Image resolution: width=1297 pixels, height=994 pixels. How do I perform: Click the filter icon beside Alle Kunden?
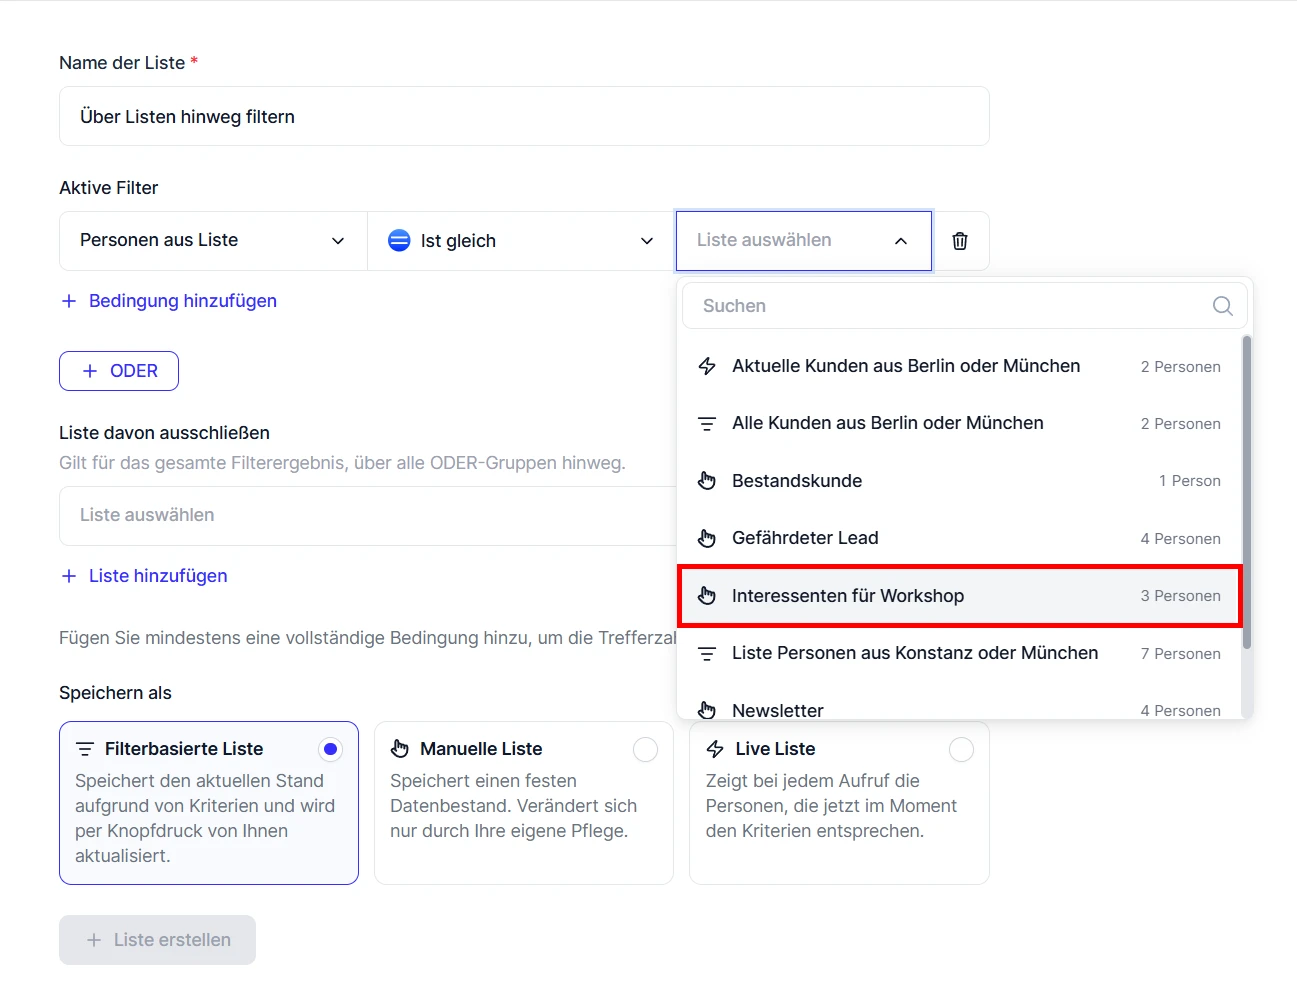707,424
